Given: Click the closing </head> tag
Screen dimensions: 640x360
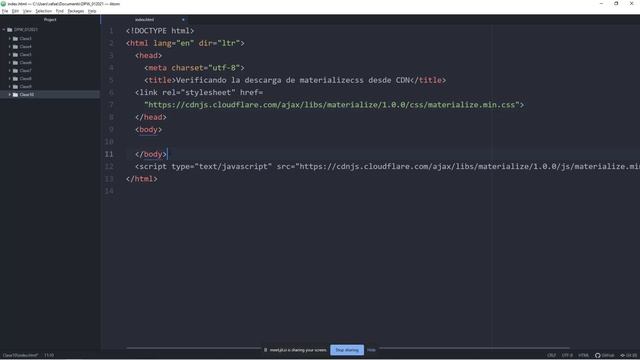Looking at the screenshot, I should tap(151, 117).
